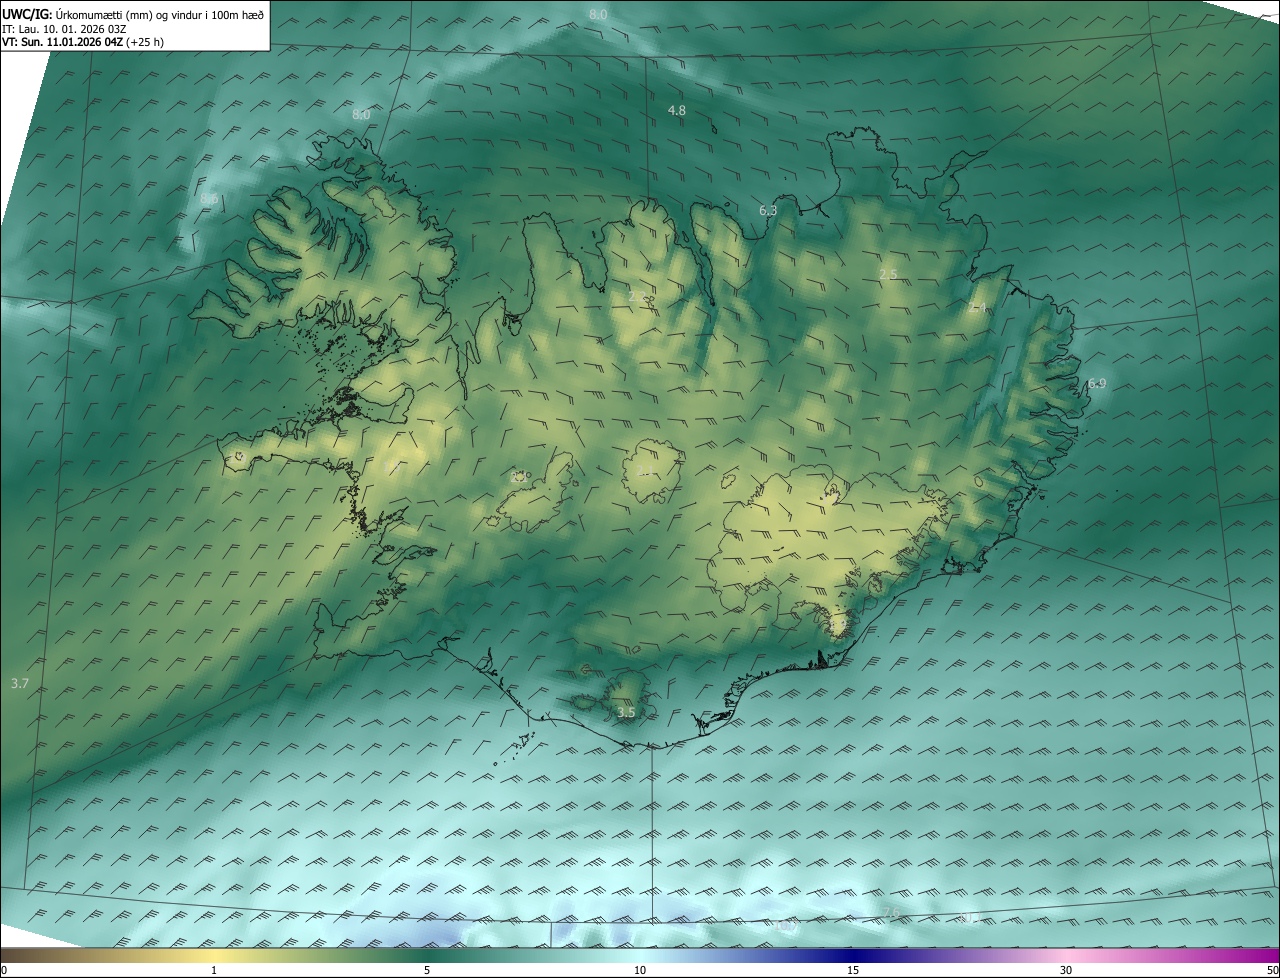Image resolution: width=1280 pixels, height=978 pixels.
Task: Click the 3.5 value label on the southern glacier
Action: (626, 712)
